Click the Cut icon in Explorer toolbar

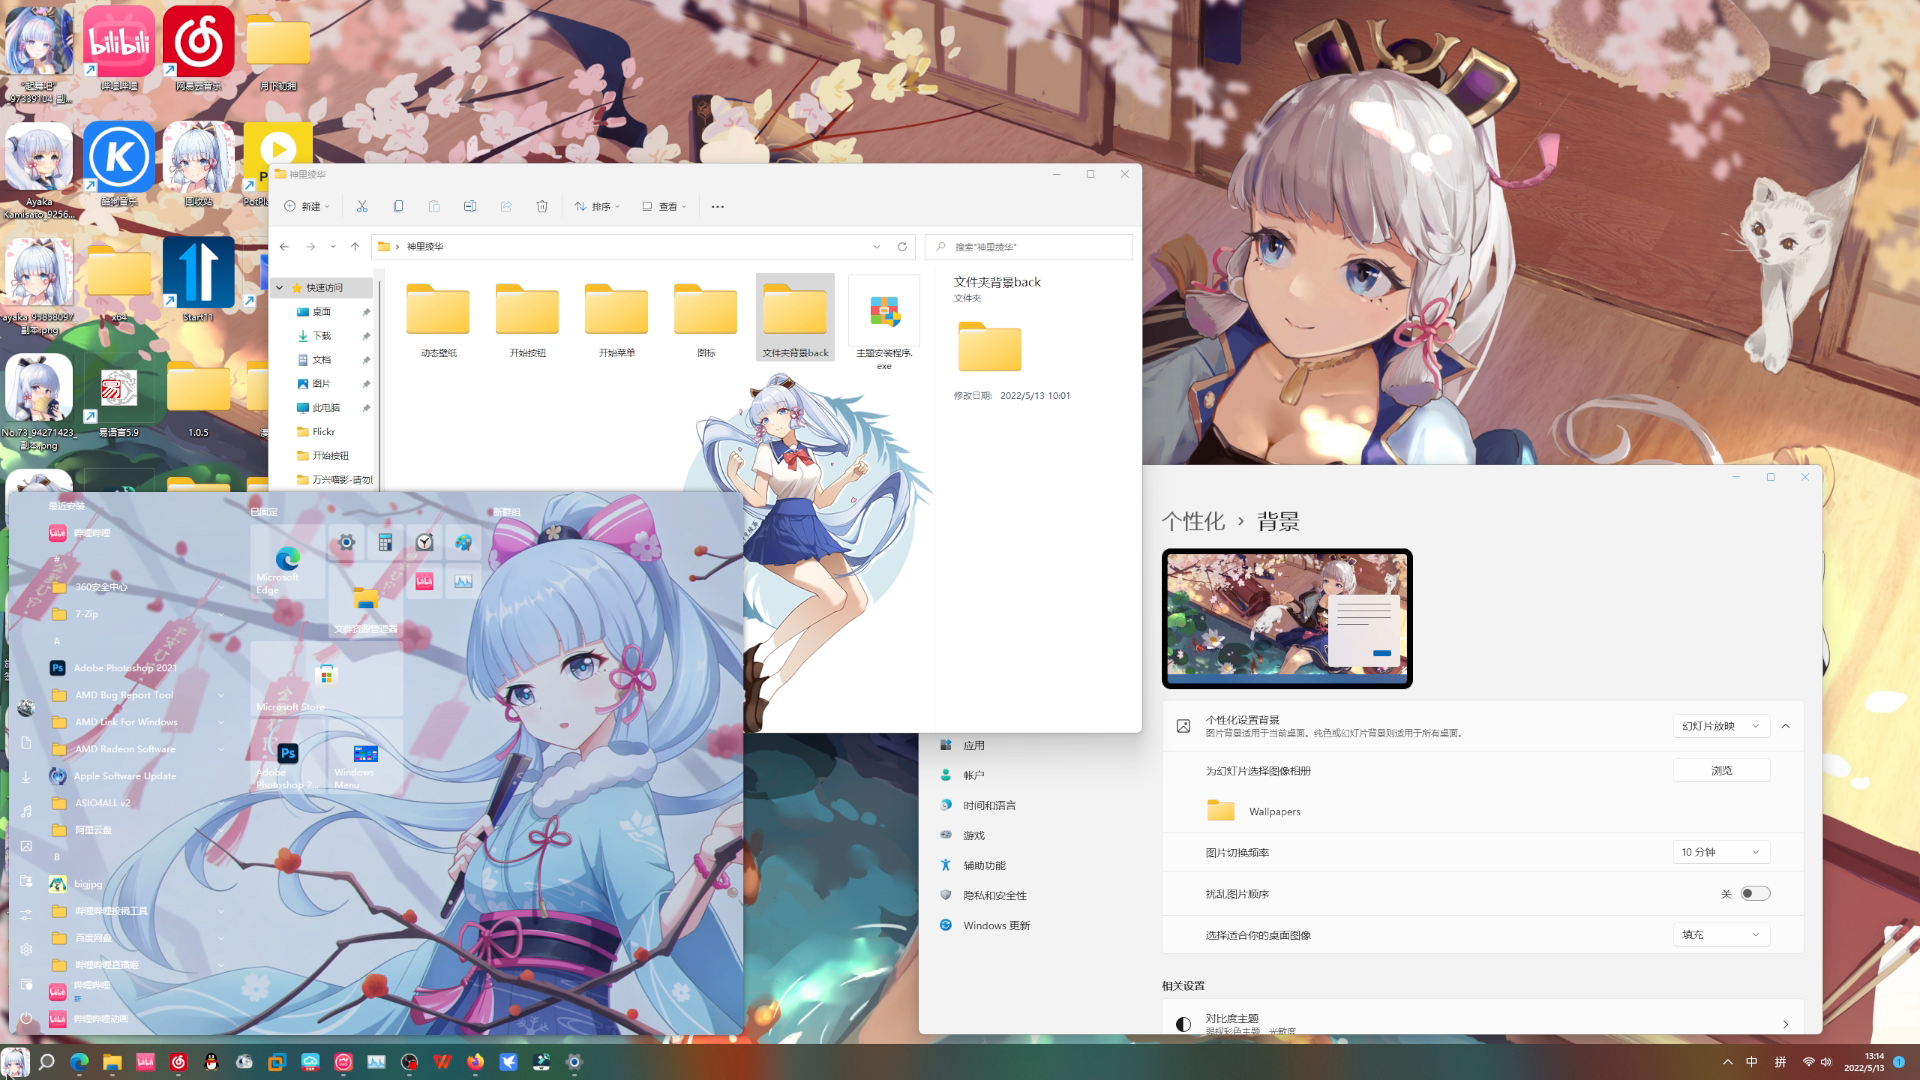362,206
